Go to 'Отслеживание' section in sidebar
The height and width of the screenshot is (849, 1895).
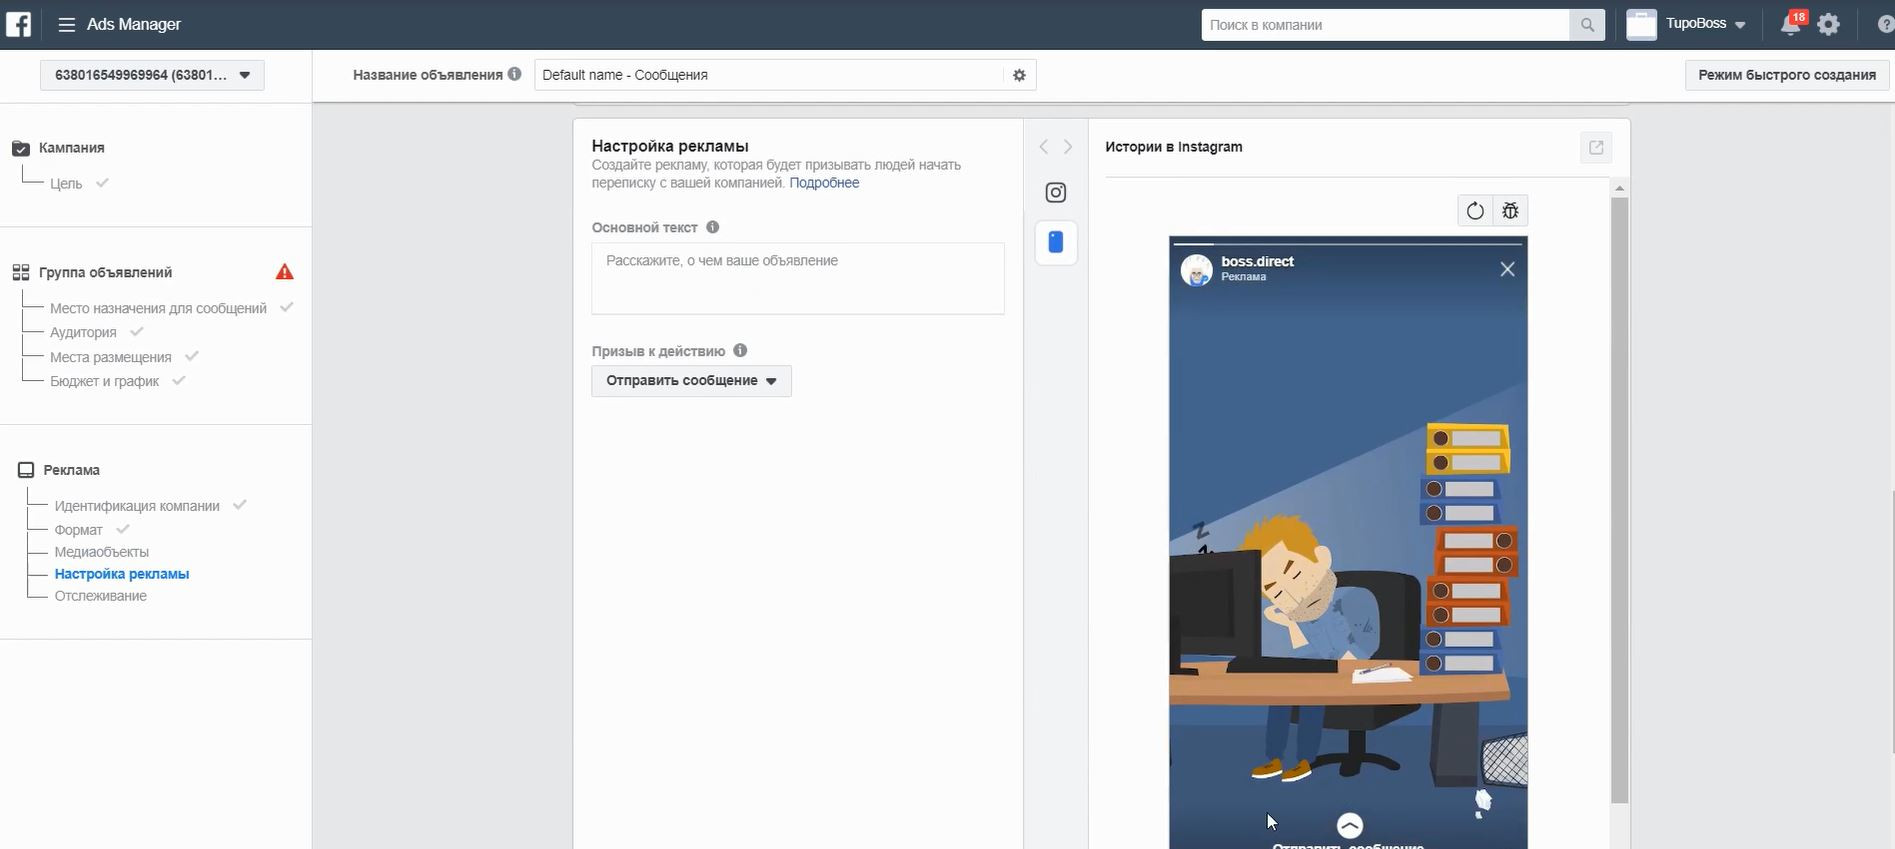click(x=100, y=596)
